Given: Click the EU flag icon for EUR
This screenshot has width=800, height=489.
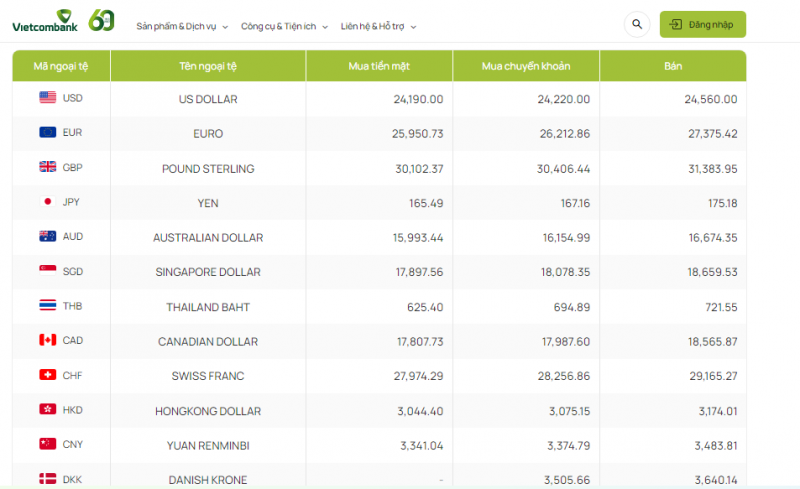Looking at the screenshot, I should click(47, 132).
